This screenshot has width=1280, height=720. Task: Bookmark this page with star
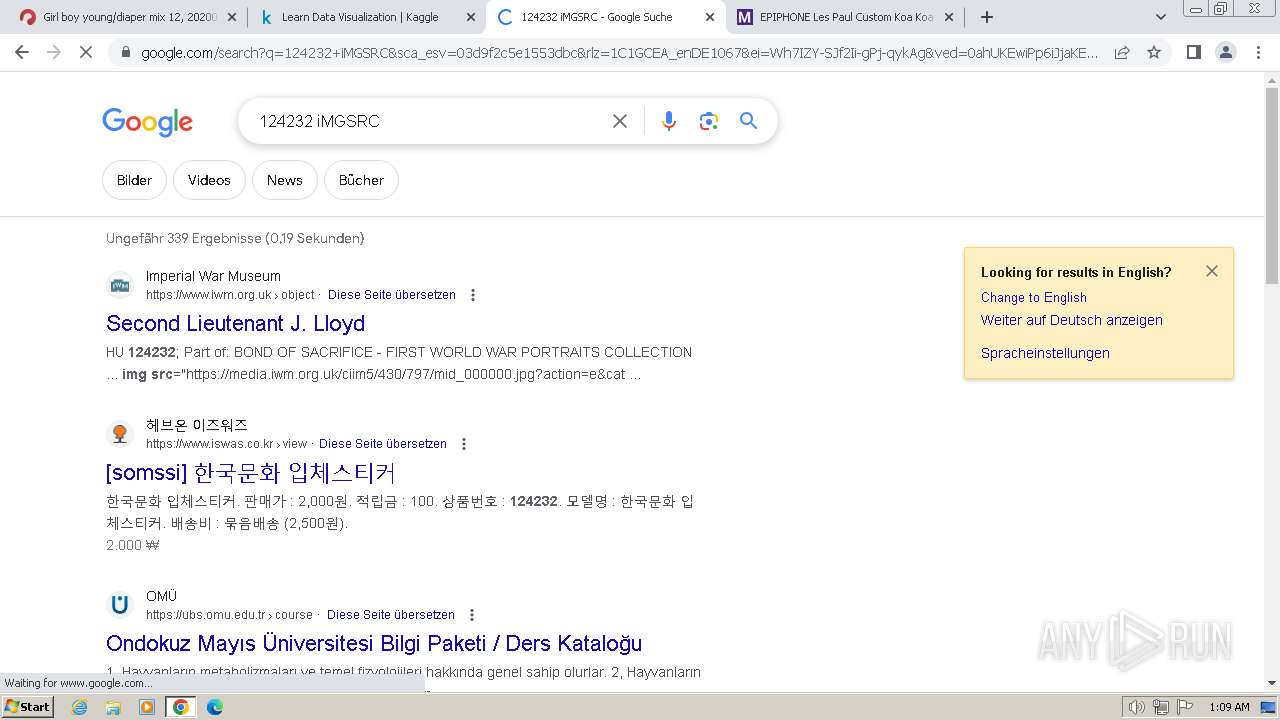point(1154,52)
